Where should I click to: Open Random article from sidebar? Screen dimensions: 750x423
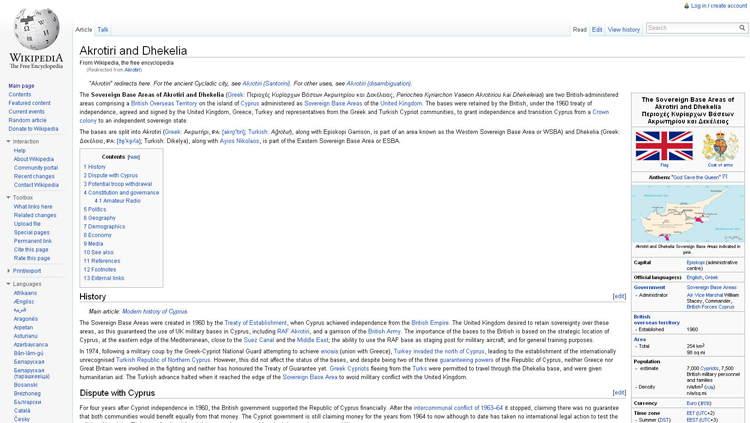[x=28, y=120]
